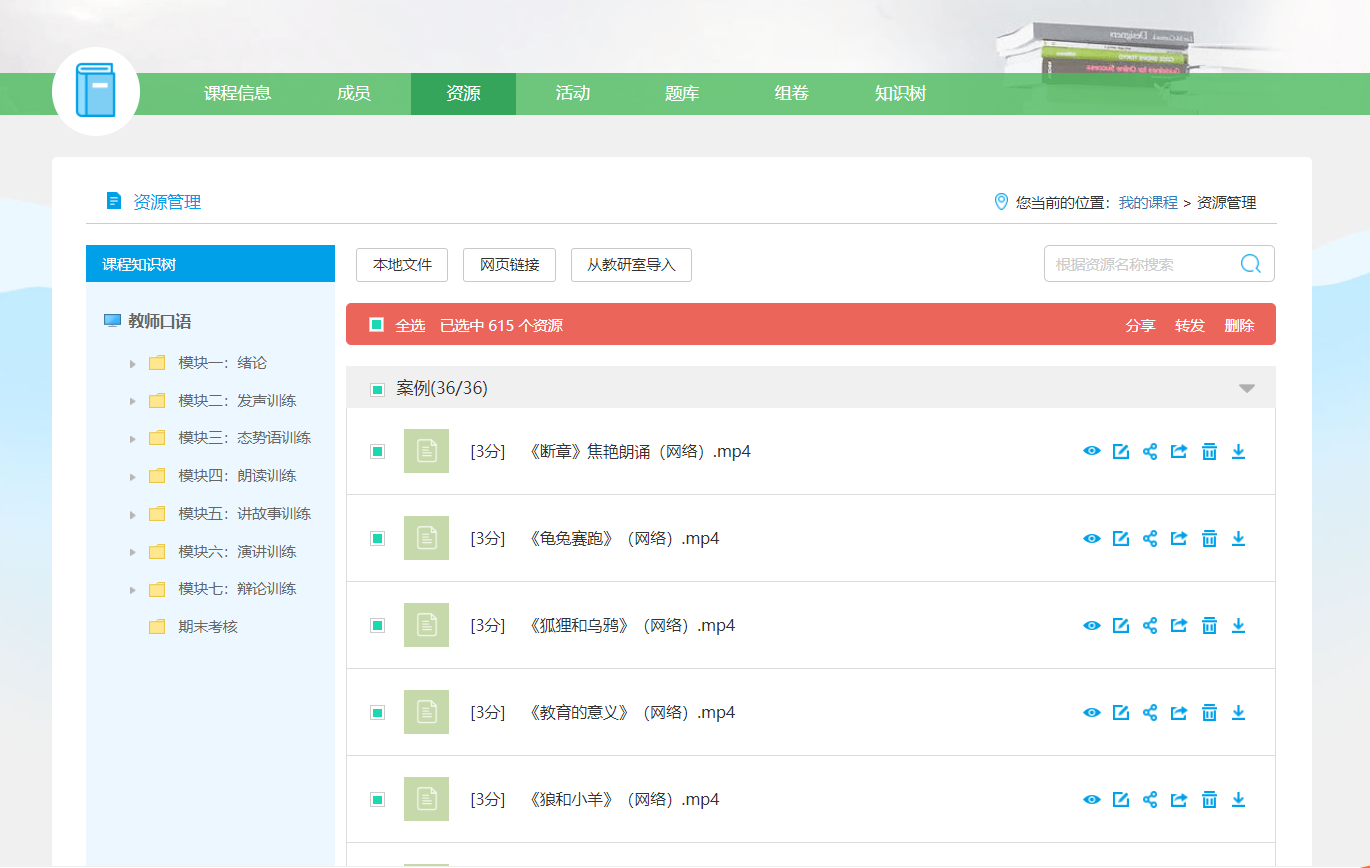This screenshot has height=868, width=1370.
Task: Edit the 《龟兔赛跑》 resource
Action: [1121, 538]
